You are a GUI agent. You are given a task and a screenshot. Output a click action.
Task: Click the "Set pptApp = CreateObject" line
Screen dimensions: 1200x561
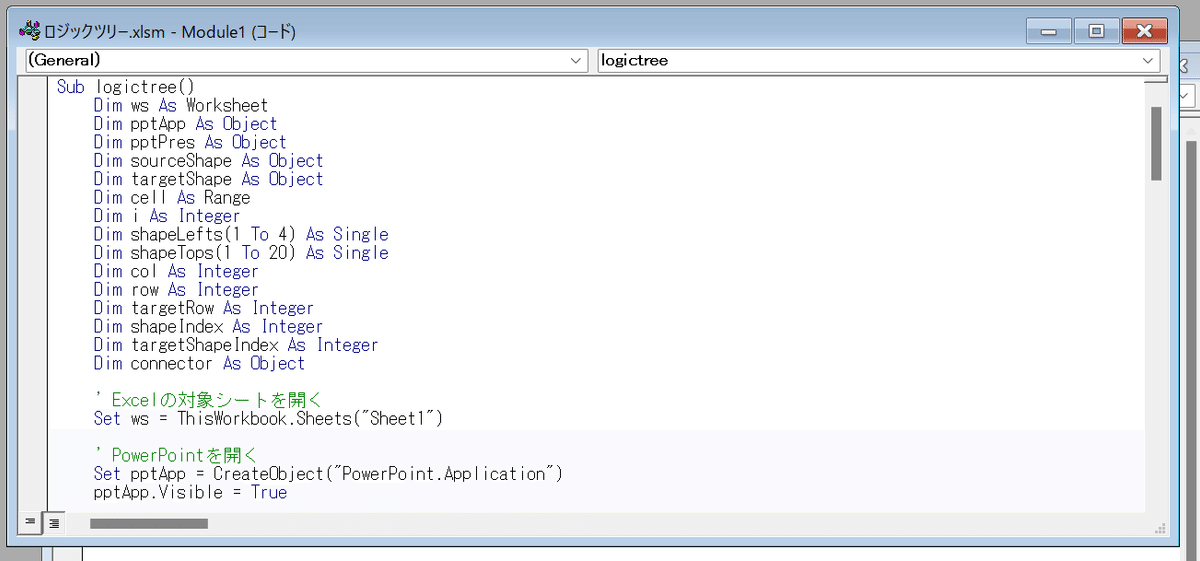328,474
